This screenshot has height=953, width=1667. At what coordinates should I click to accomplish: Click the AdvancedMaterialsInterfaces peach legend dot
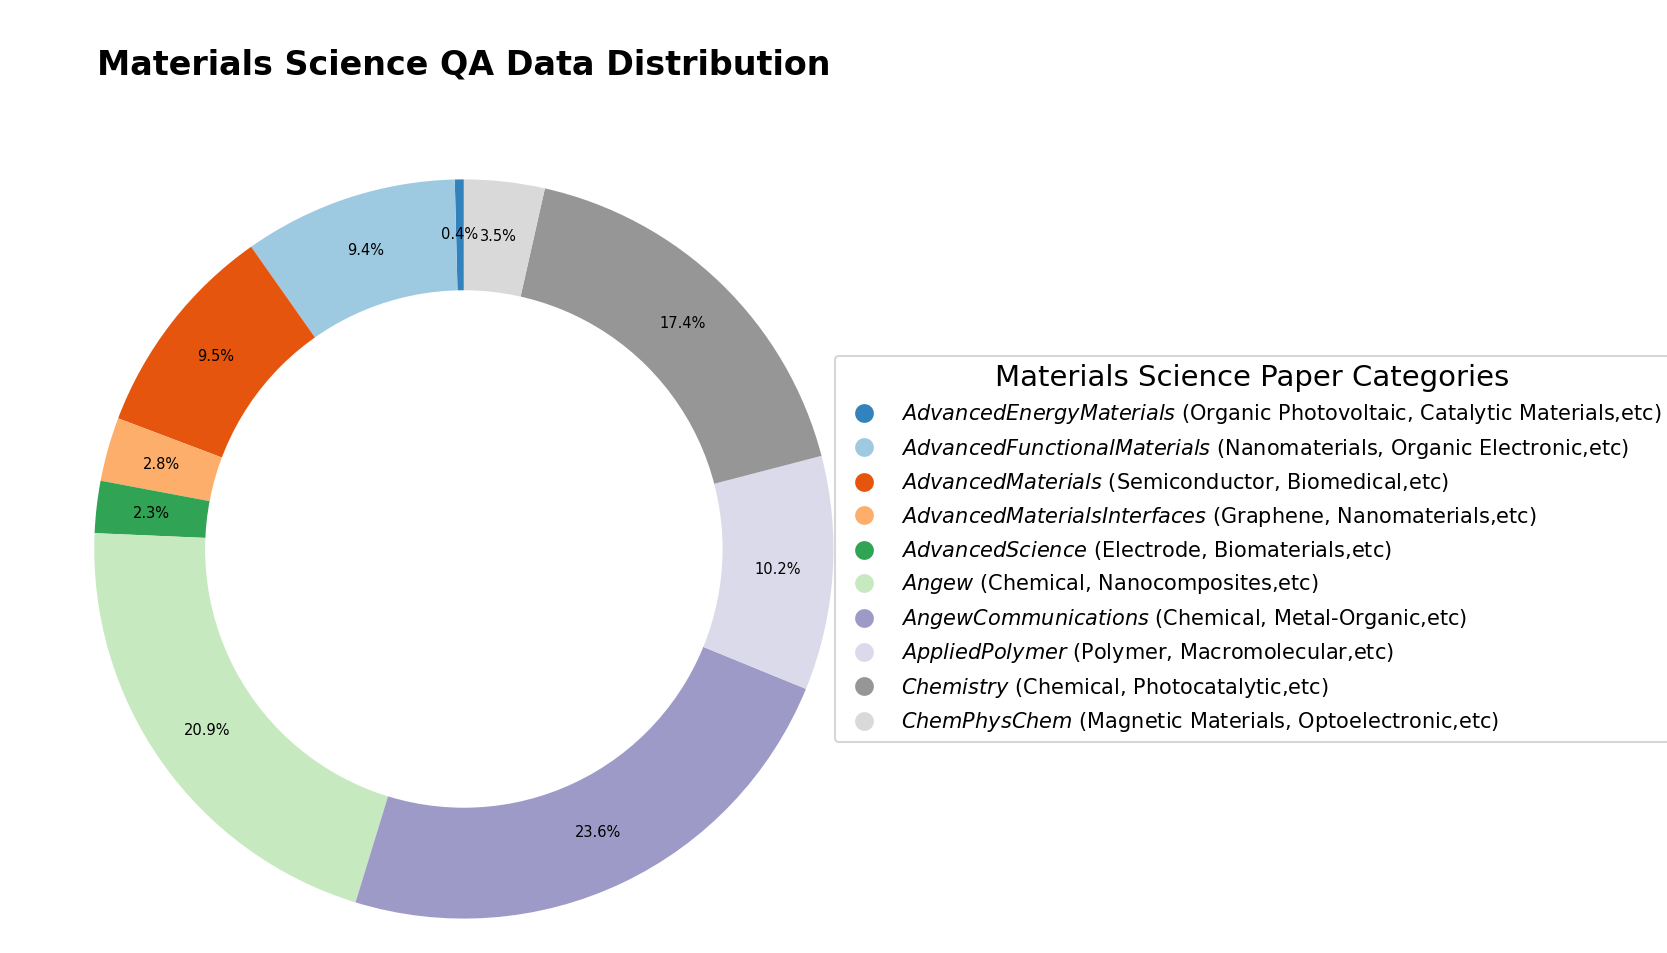coord(865,516)
